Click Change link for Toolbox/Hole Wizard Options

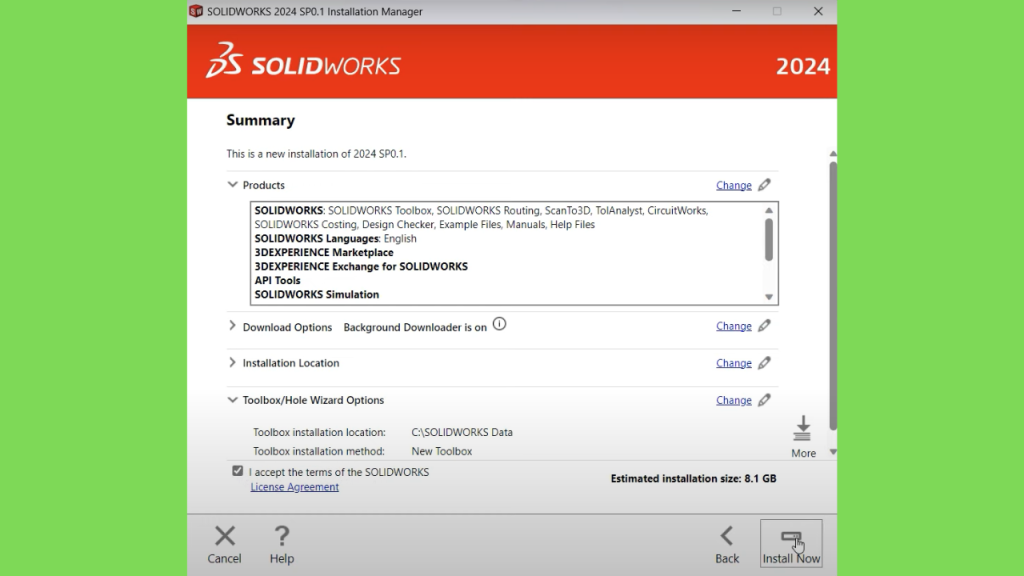tap(733, 400)
